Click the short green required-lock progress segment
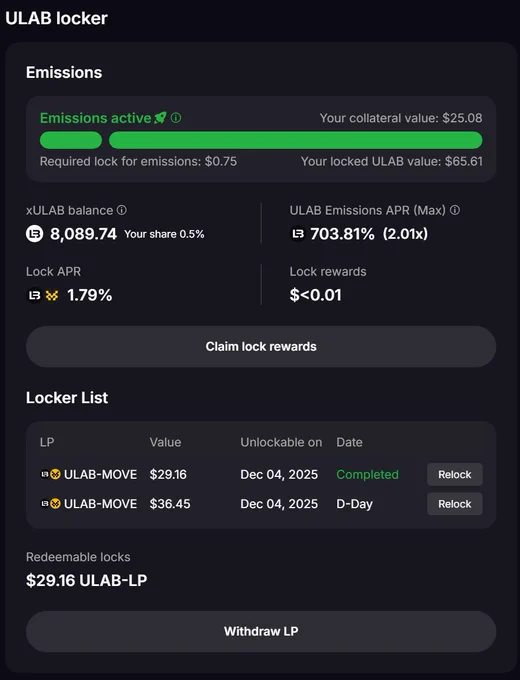Viewport: 520px width, 680px height. [71, 140]
